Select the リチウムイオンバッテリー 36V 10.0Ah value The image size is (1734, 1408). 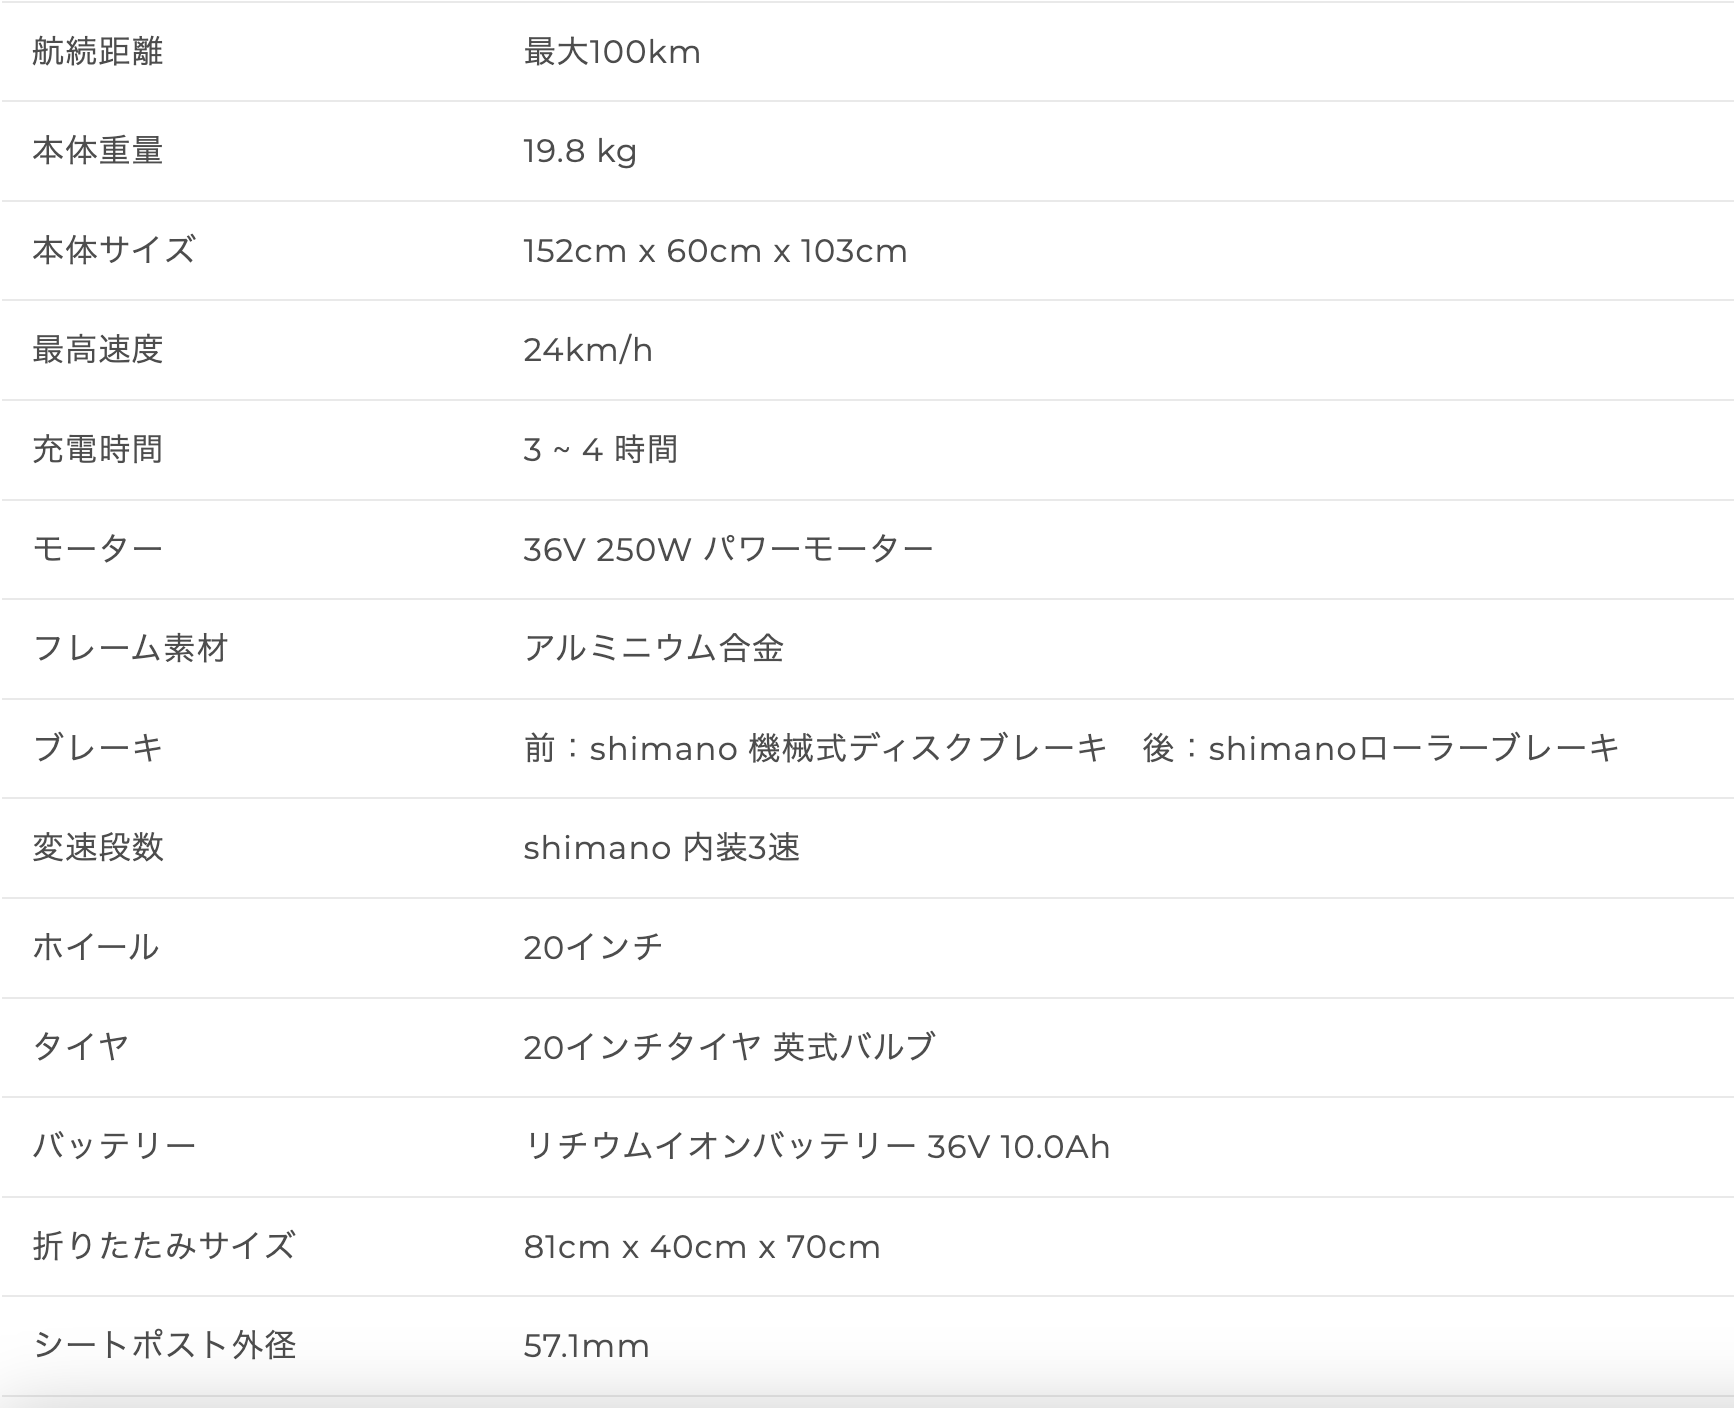(816, 1146)
